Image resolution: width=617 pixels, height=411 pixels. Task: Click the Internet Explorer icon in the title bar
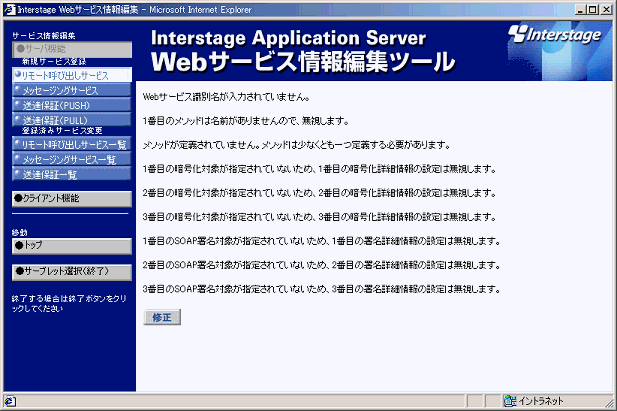10,10
